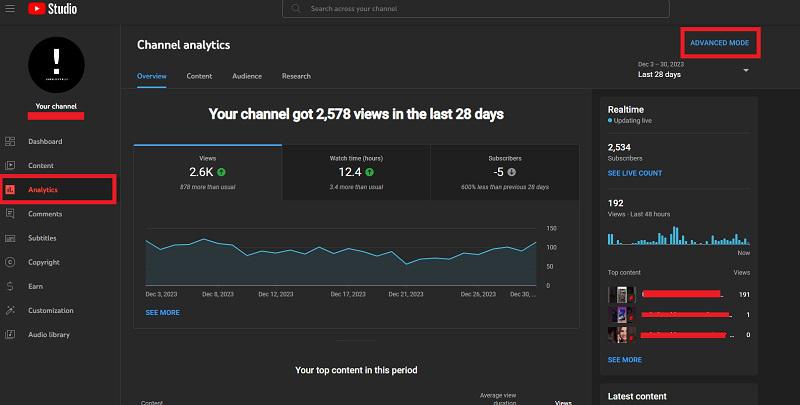Viewport: 800px width, 405px height.
Task: Click the 28-day views line chart
Action: point(341,258)
